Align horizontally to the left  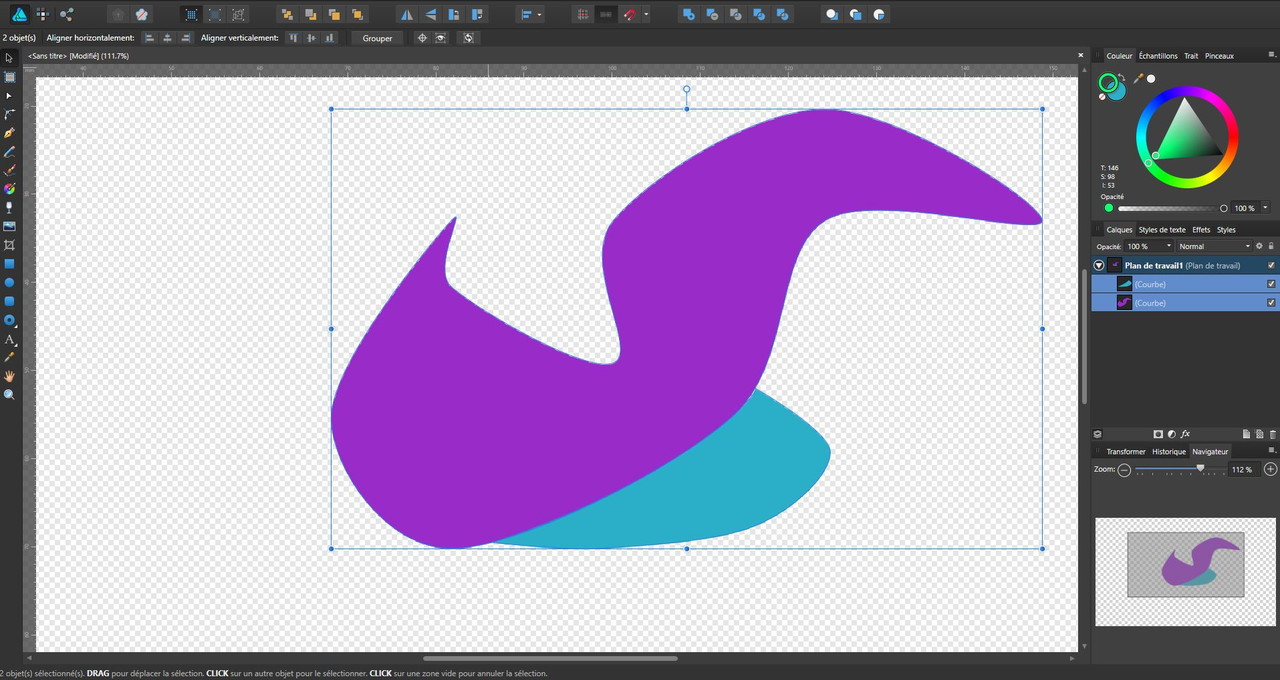[x=149, y=38]
